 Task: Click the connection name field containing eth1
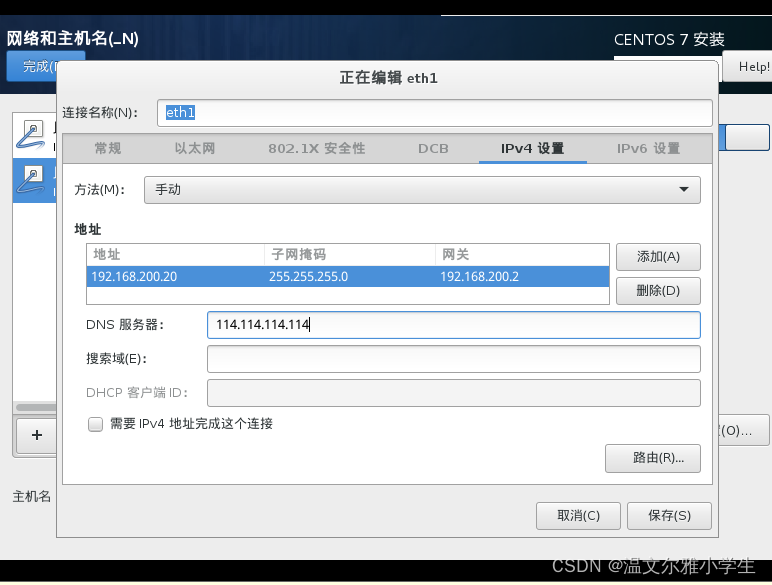(x=435, y=113)
